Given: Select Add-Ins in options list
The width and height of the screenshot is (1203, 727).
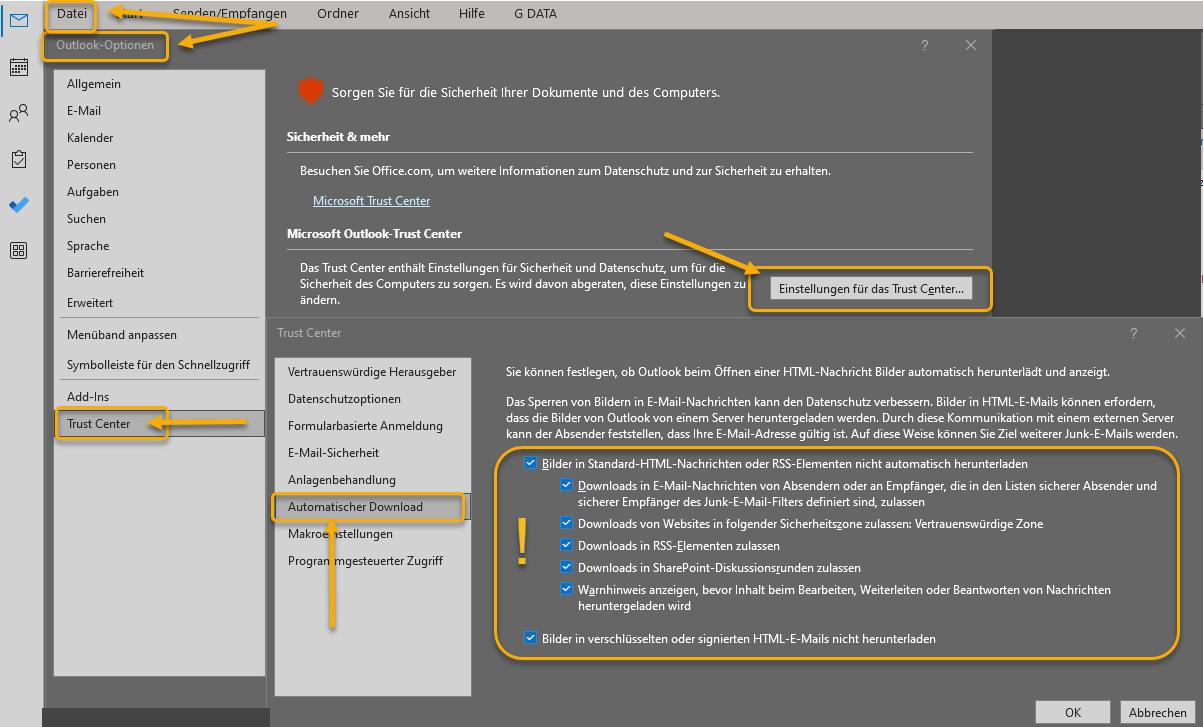Looking at the screenshot, I should point(159,397).
